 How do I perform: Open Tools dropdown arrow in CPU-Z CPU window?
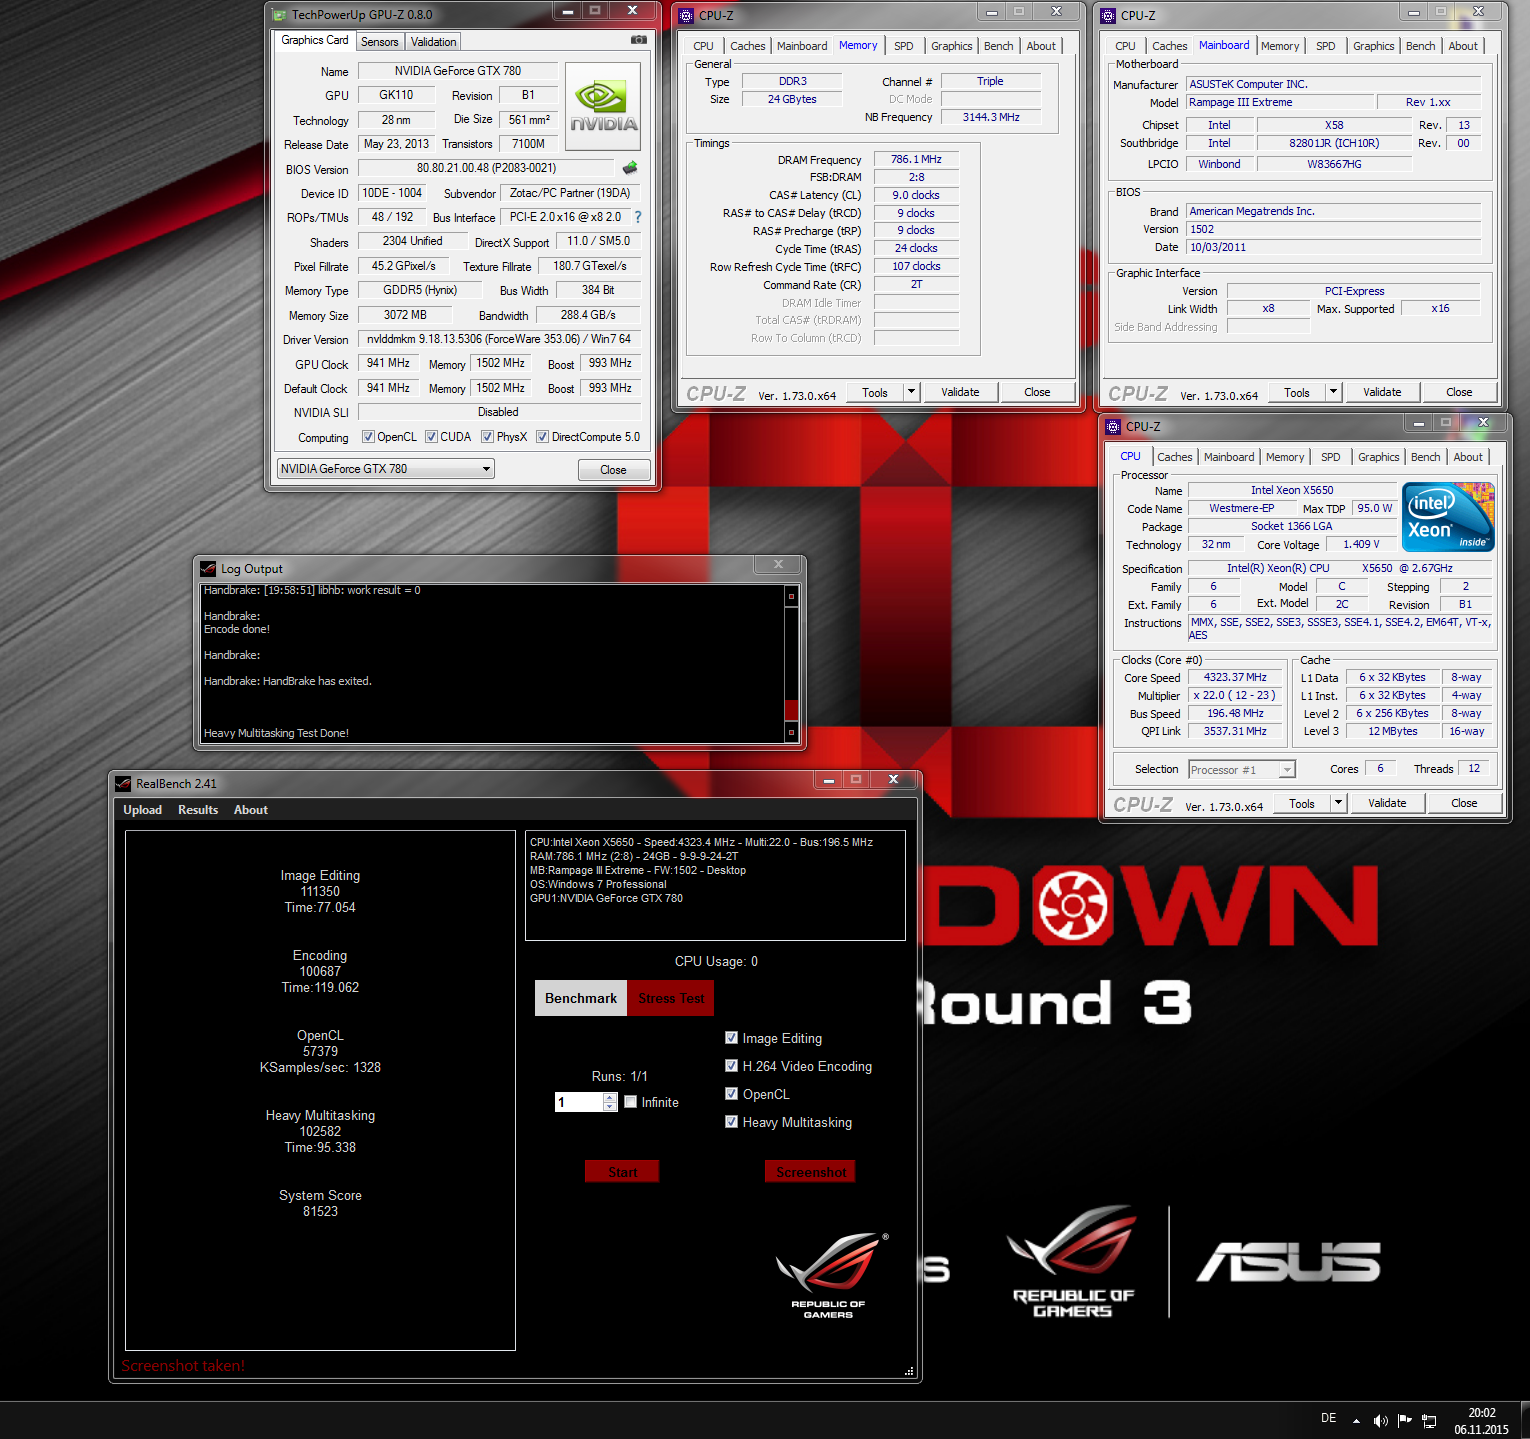point(1338,803)
